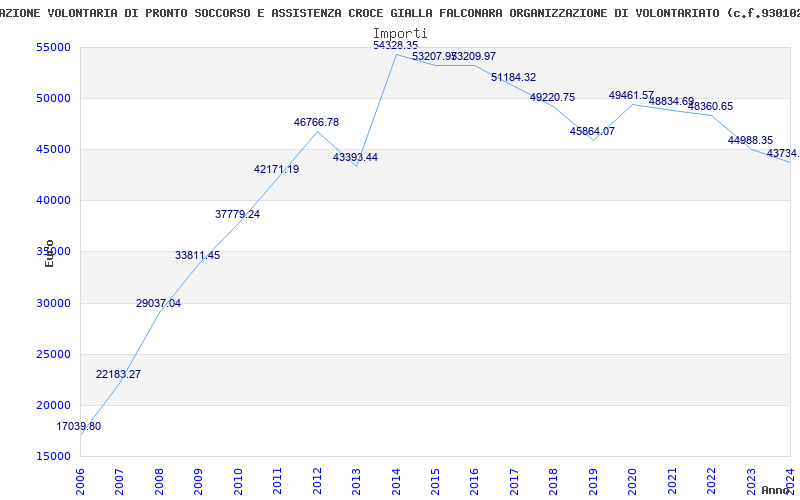Click the Importi chart title

coord(400,34)
